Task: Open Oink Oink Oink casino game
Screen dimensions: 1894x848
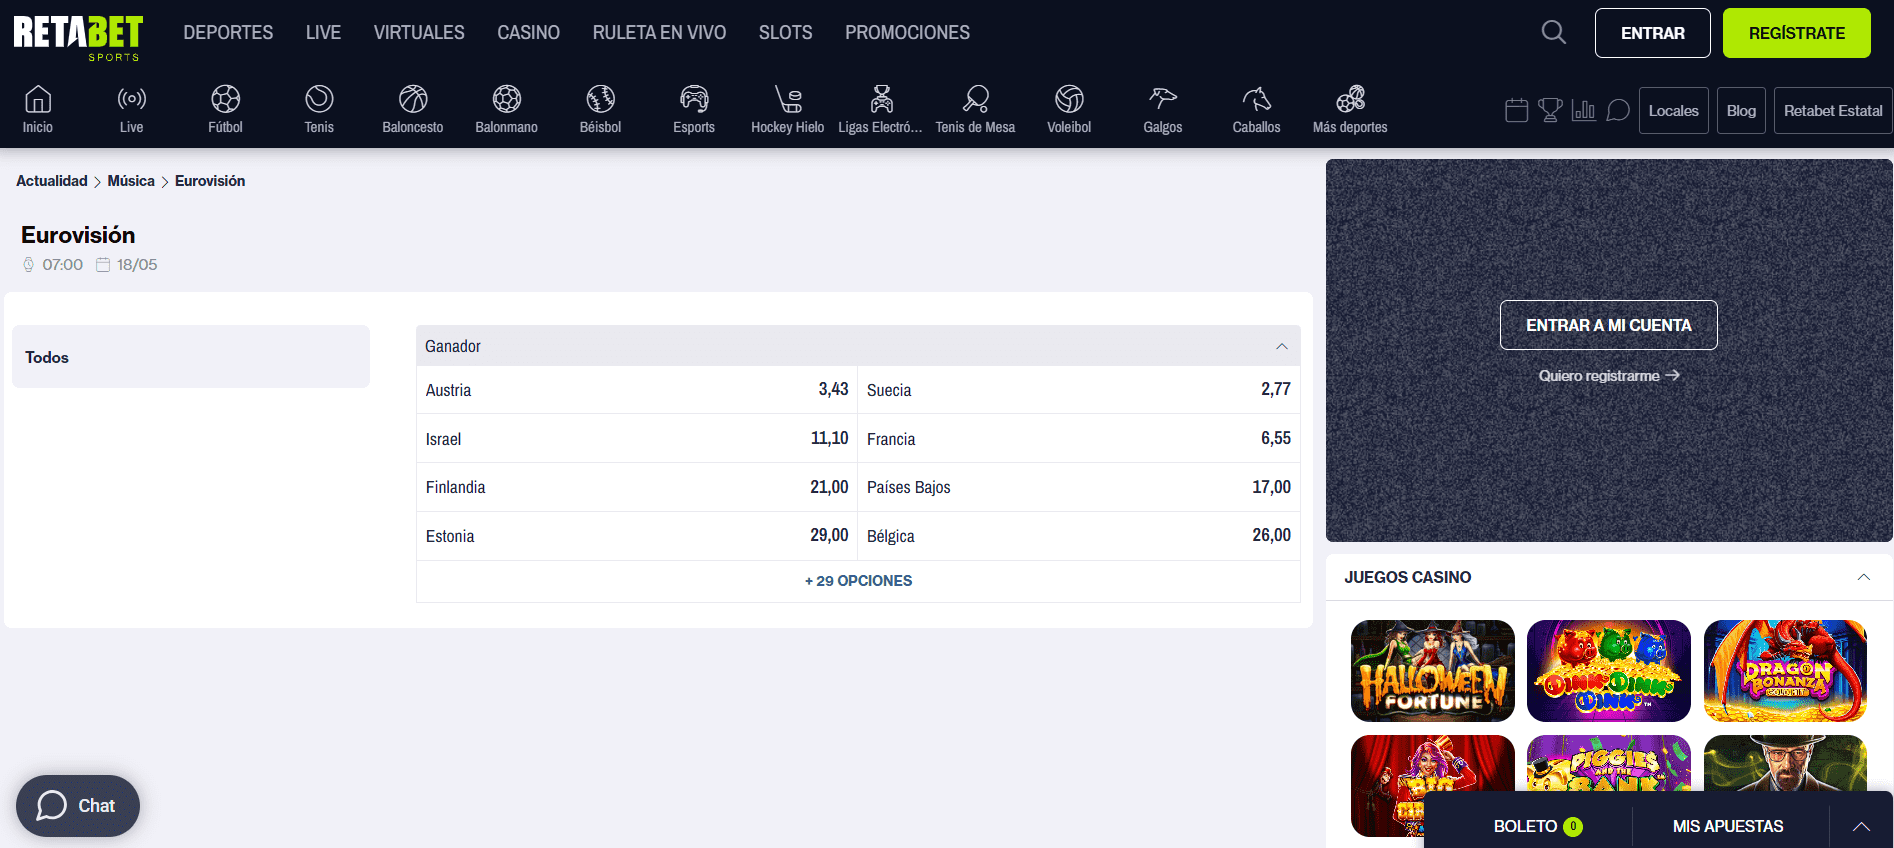Action: (x=1608, y=671)
